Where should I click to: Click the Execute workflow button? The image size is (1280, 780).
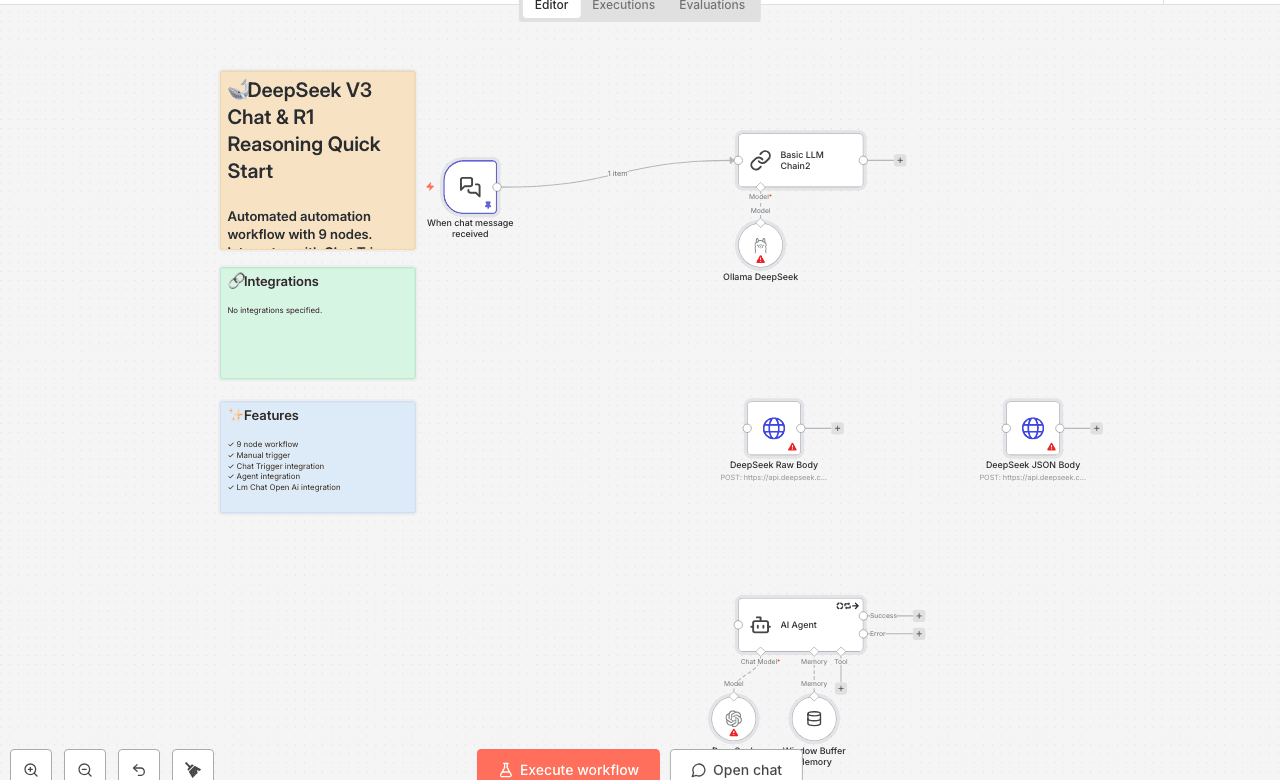568,769
